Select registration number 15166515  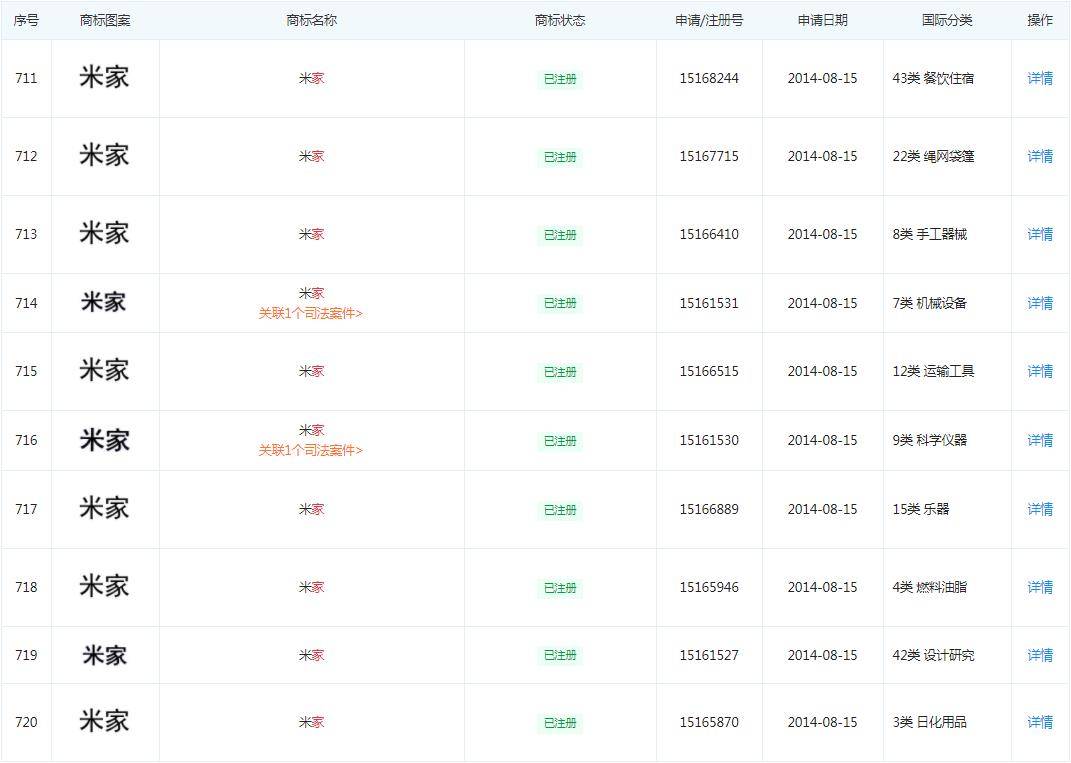709,372
